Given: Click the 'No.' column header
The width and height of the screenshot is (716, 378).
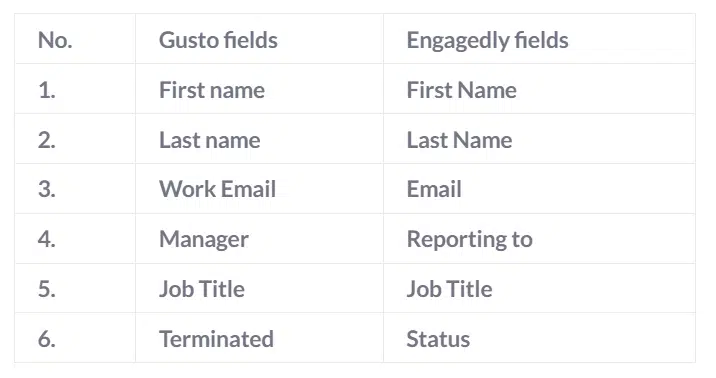Looking at the screenshot, I should [x=75, y=39].
